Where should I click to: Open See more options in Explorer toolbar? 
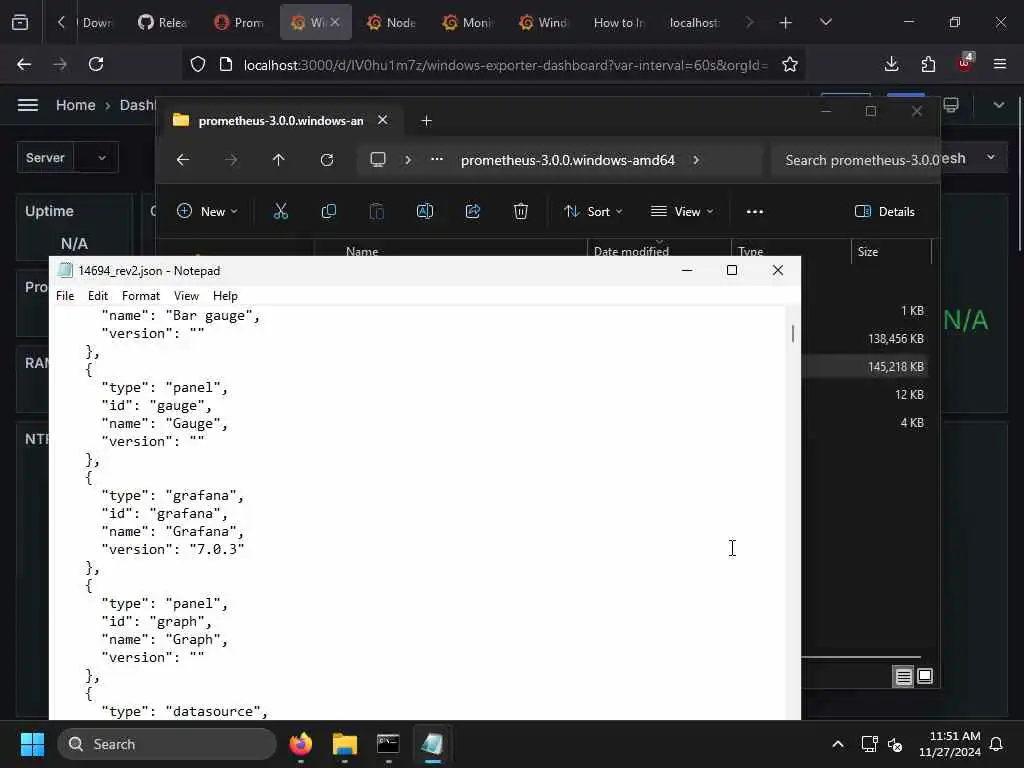tap(755, 211)
